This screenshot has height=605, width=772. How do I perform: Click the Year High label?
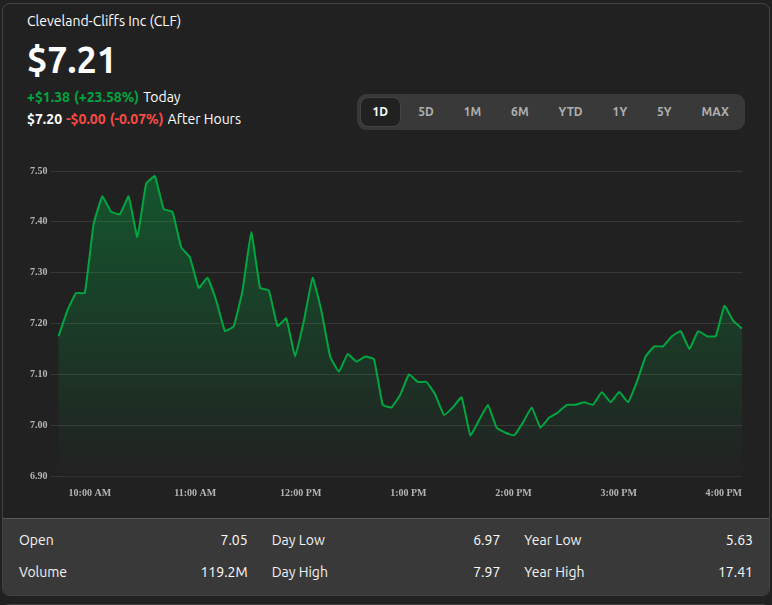click(554, 572)
